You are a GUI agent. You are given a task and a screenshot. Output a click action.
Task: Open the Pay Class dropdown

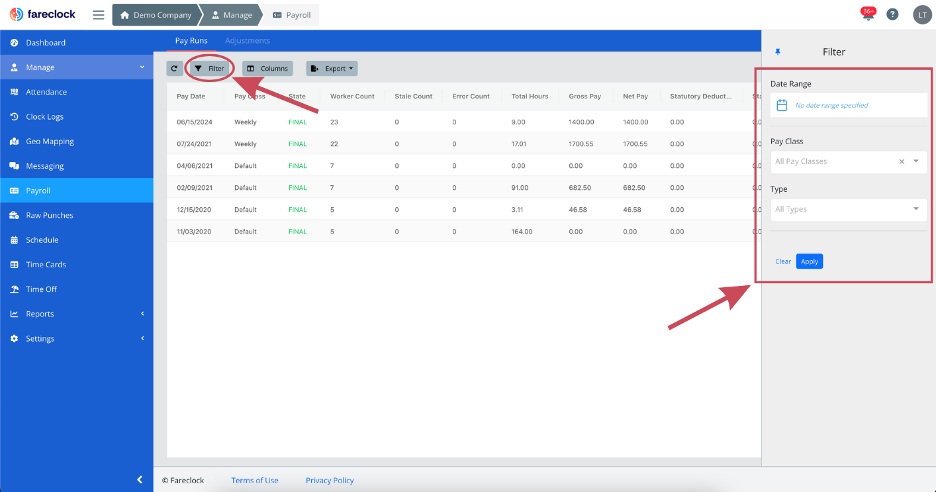848,161
